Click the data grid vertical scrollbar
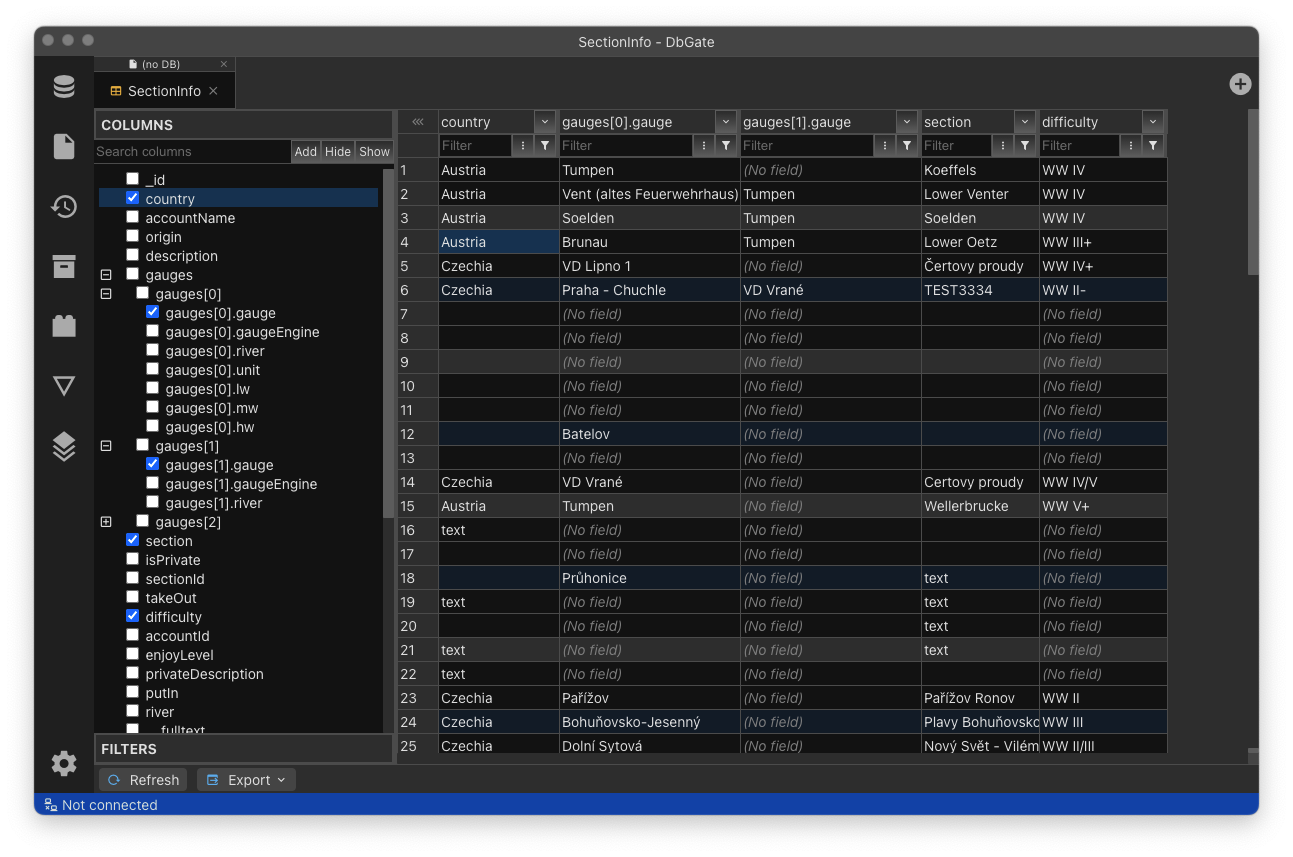This screenshot has width=1293, height=857. (1253, 192)
